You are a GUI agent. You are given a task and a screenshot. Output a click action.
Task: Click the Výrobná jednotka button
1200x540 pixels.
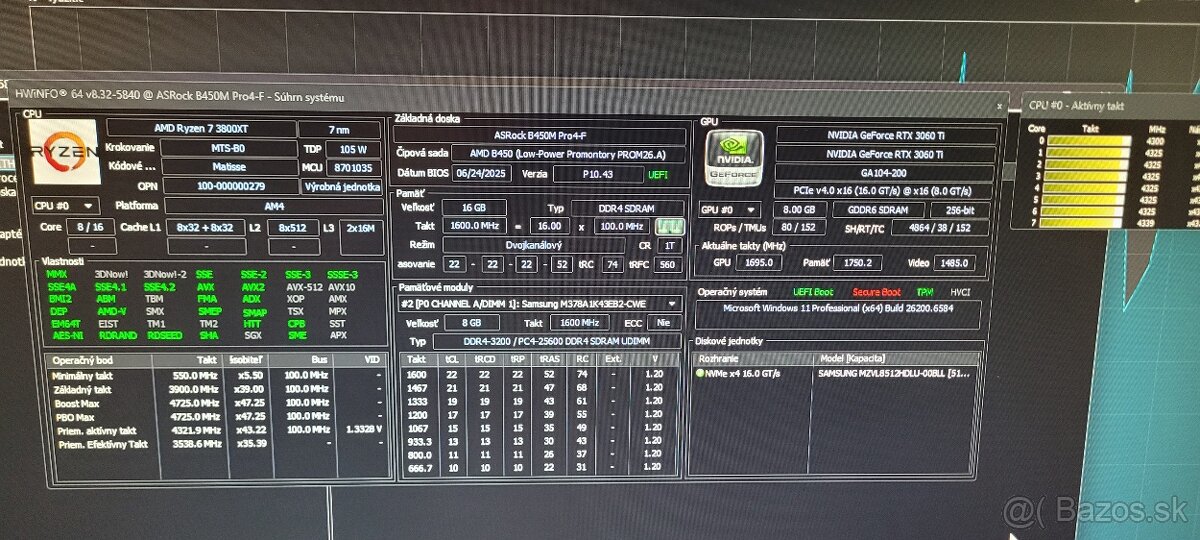tap(343, 187)
